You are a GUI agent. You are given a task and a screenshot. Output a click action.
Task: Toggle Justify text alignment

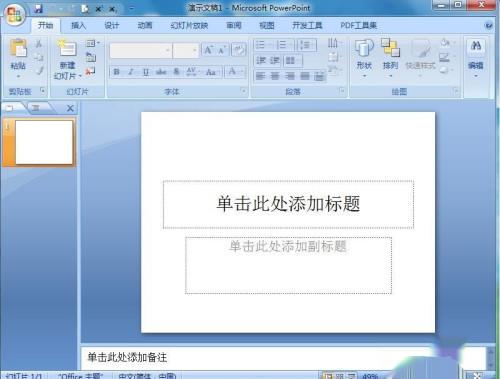[305, 76]
